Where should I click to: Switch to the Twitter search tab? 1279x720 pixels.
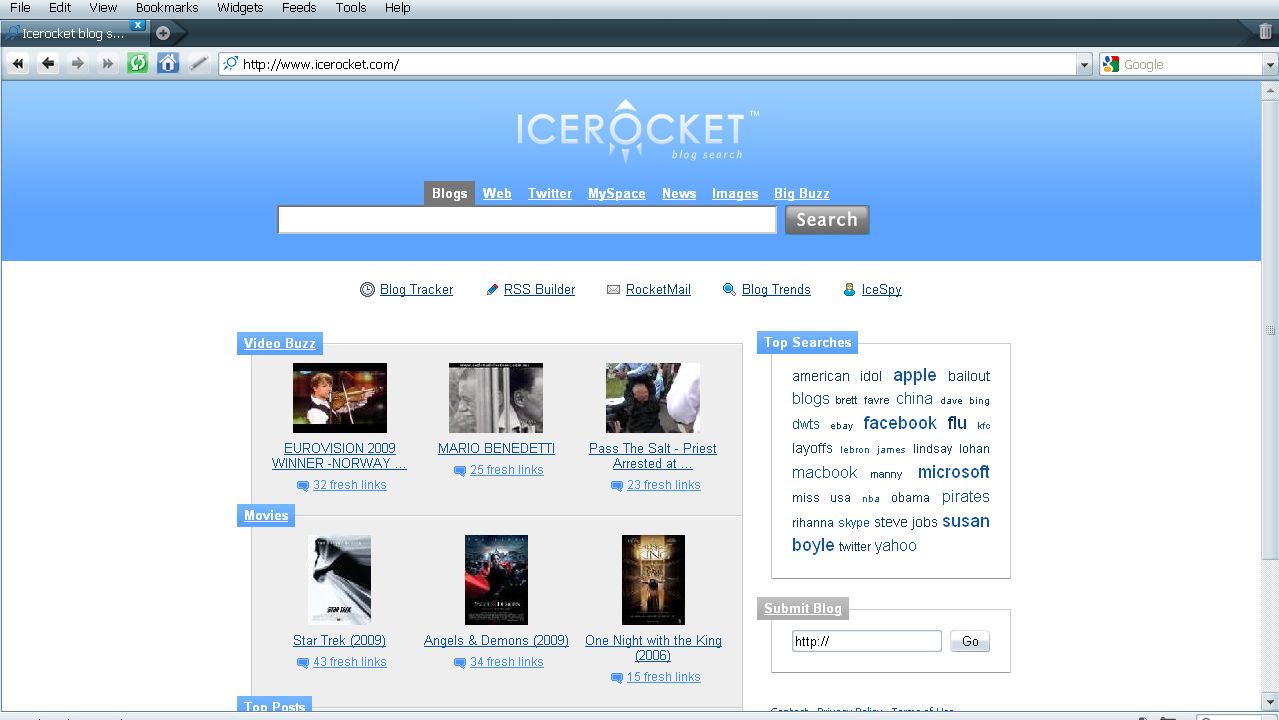pos(549,193)
